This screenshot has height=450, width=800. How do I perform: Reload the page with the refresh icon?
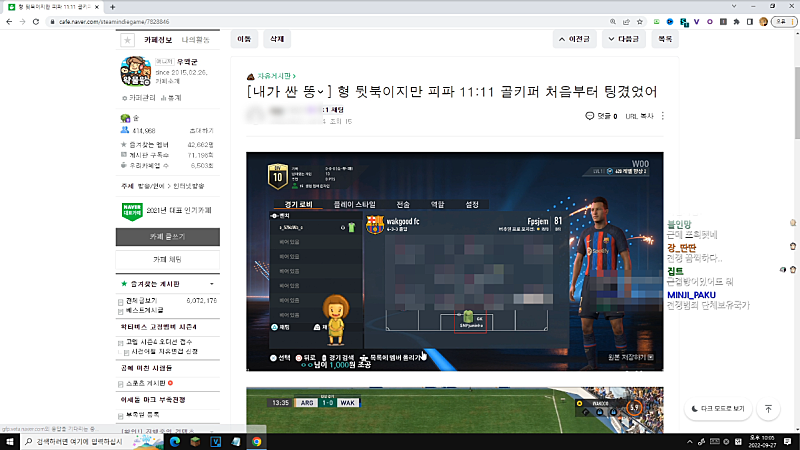point(36,22)
